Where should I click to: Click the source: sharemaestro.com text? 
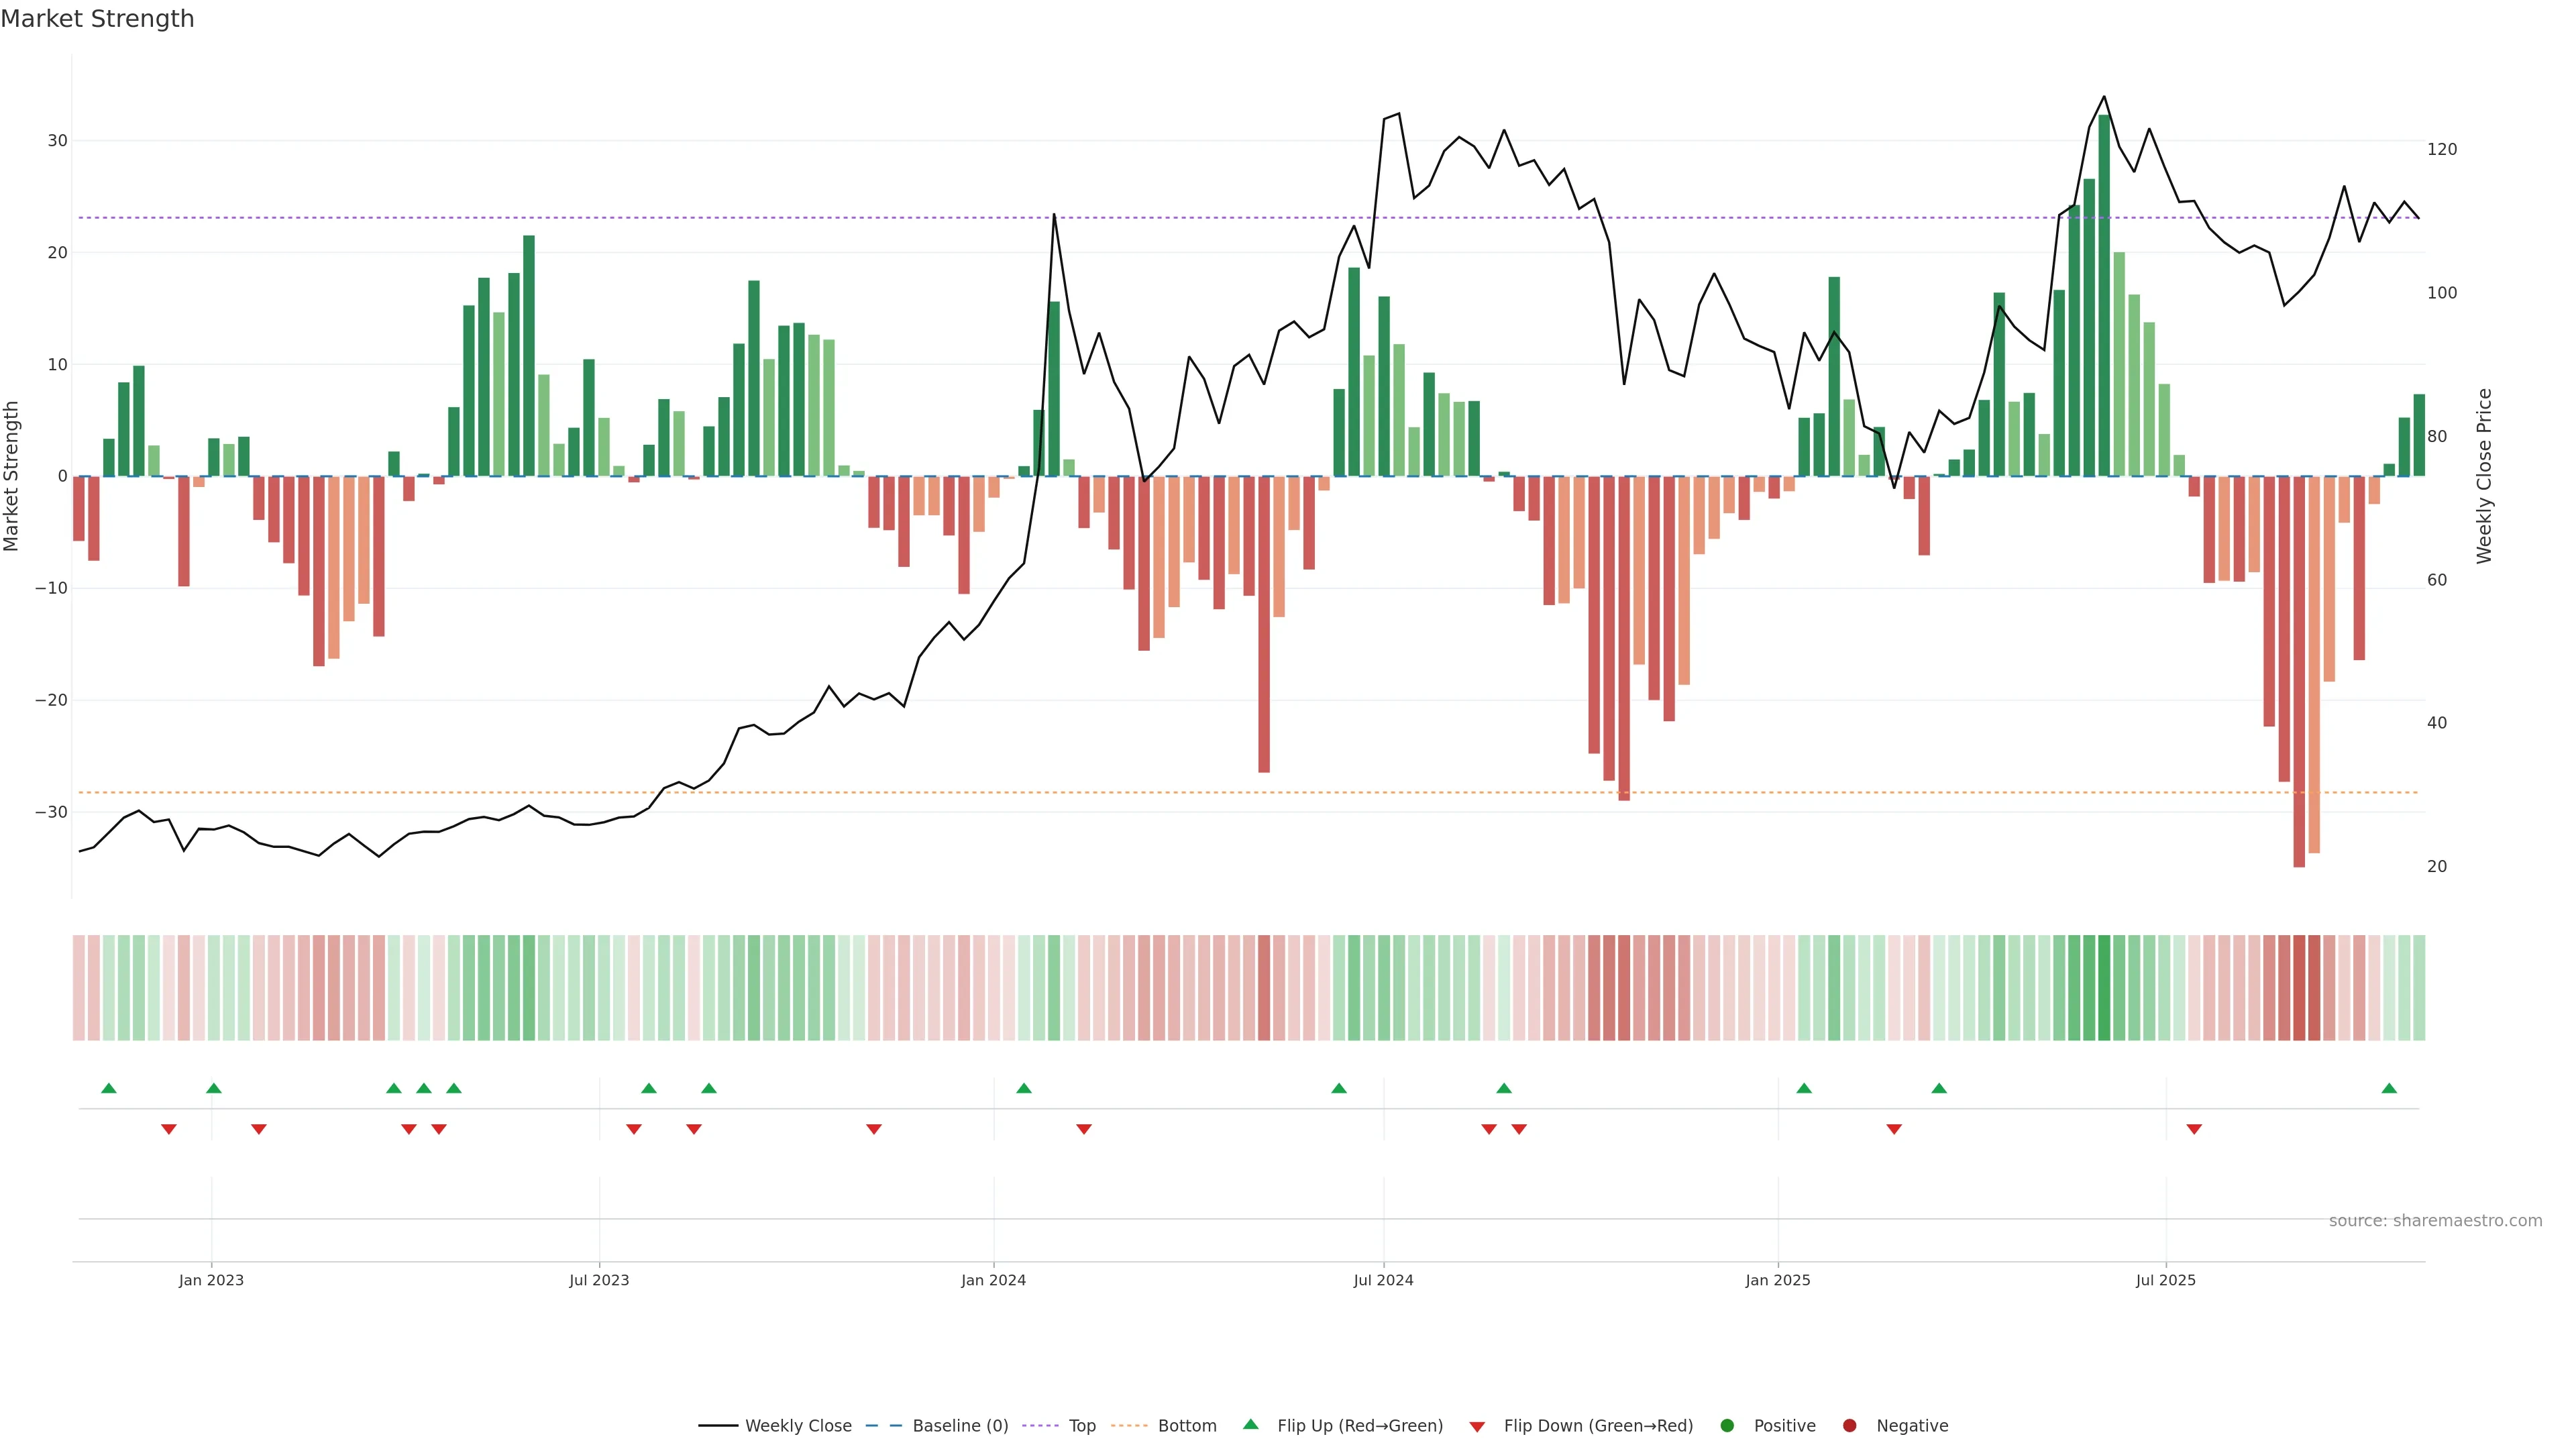2435,1221
